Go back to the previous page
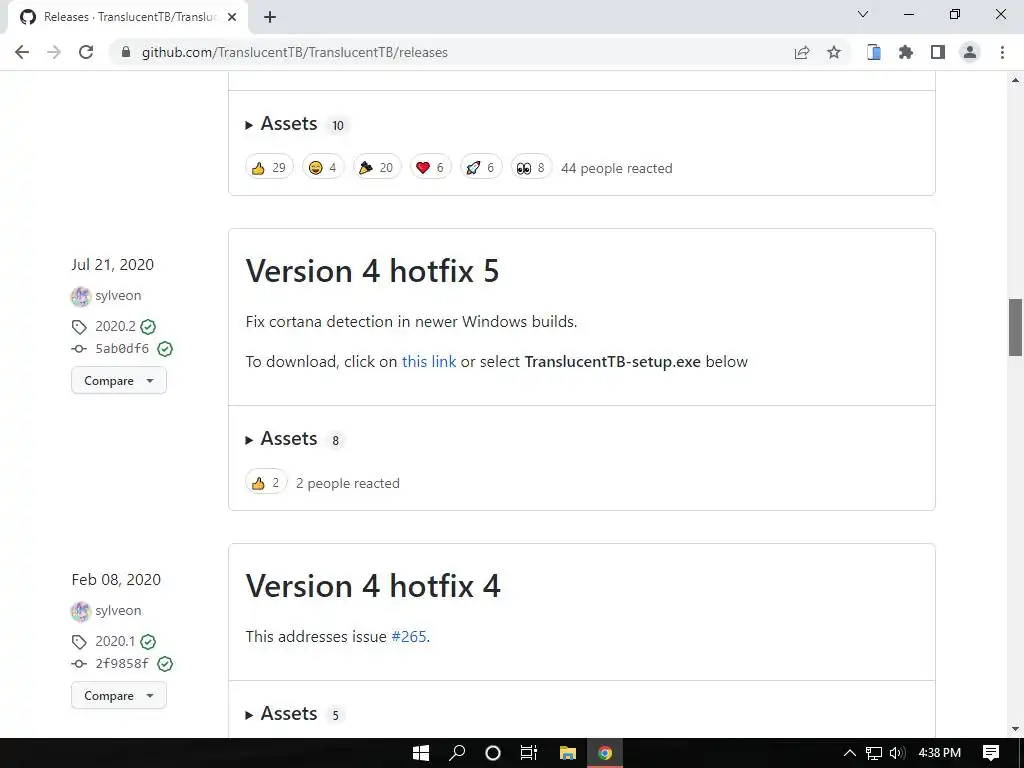 [22, 52]
